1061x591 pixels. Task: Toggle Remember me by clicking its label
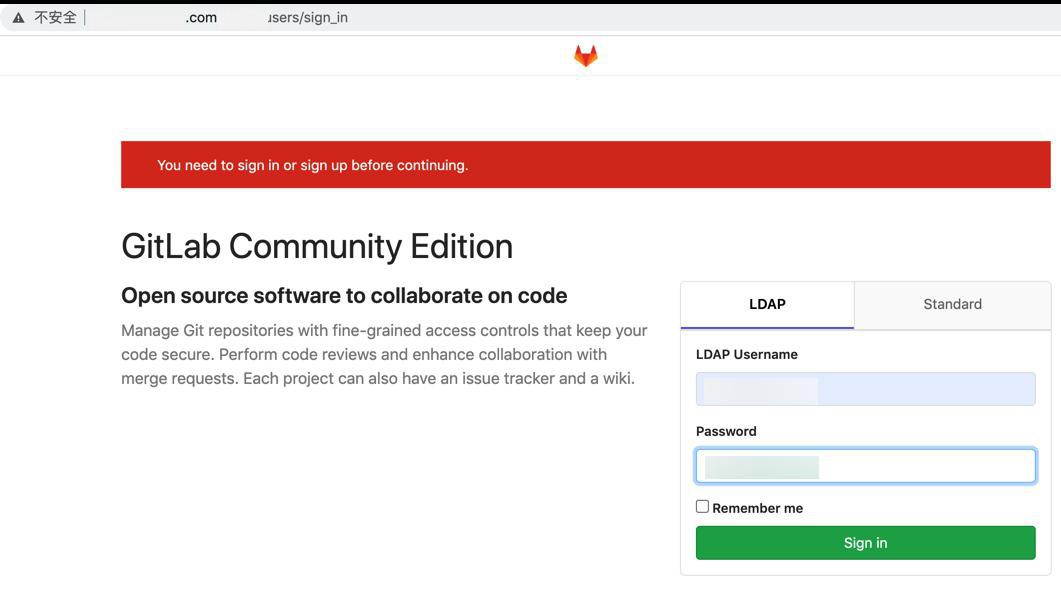(756, 507)
